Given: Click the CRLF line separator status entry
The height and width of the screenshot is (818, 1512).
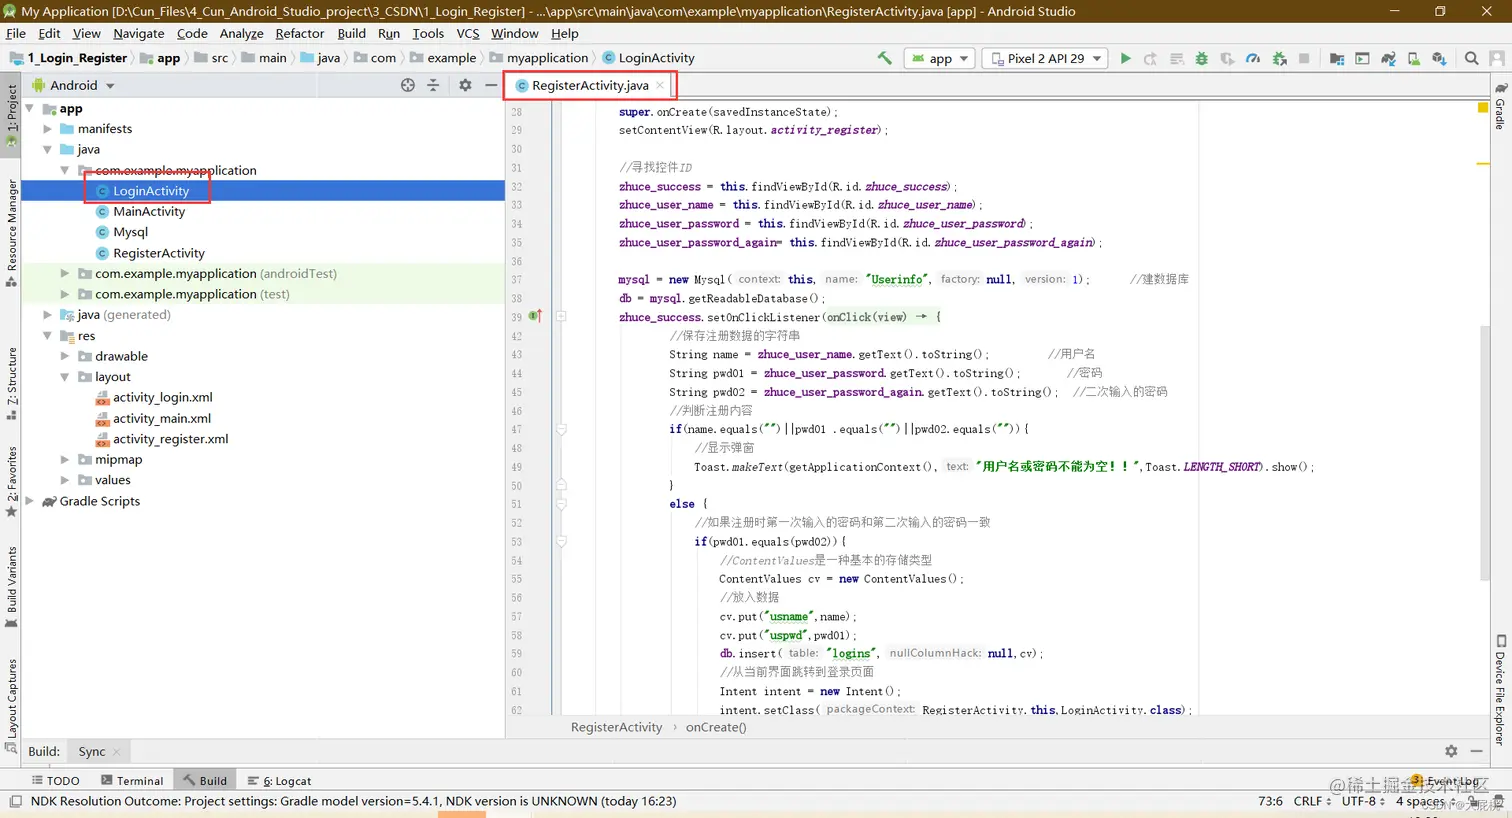Looking at the screenshot, I should tap(1311, 801).
